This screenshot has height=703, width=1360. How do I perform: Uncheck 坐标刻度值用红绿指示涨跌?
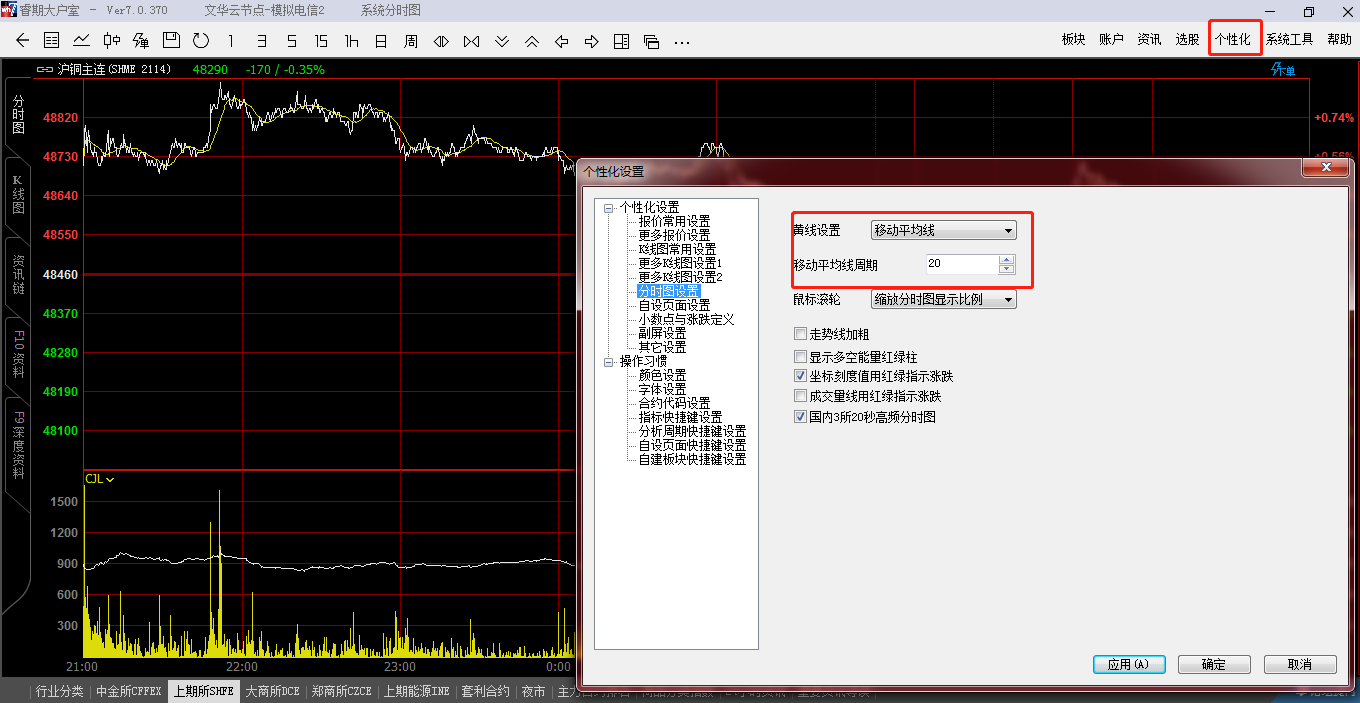[800, 376]
